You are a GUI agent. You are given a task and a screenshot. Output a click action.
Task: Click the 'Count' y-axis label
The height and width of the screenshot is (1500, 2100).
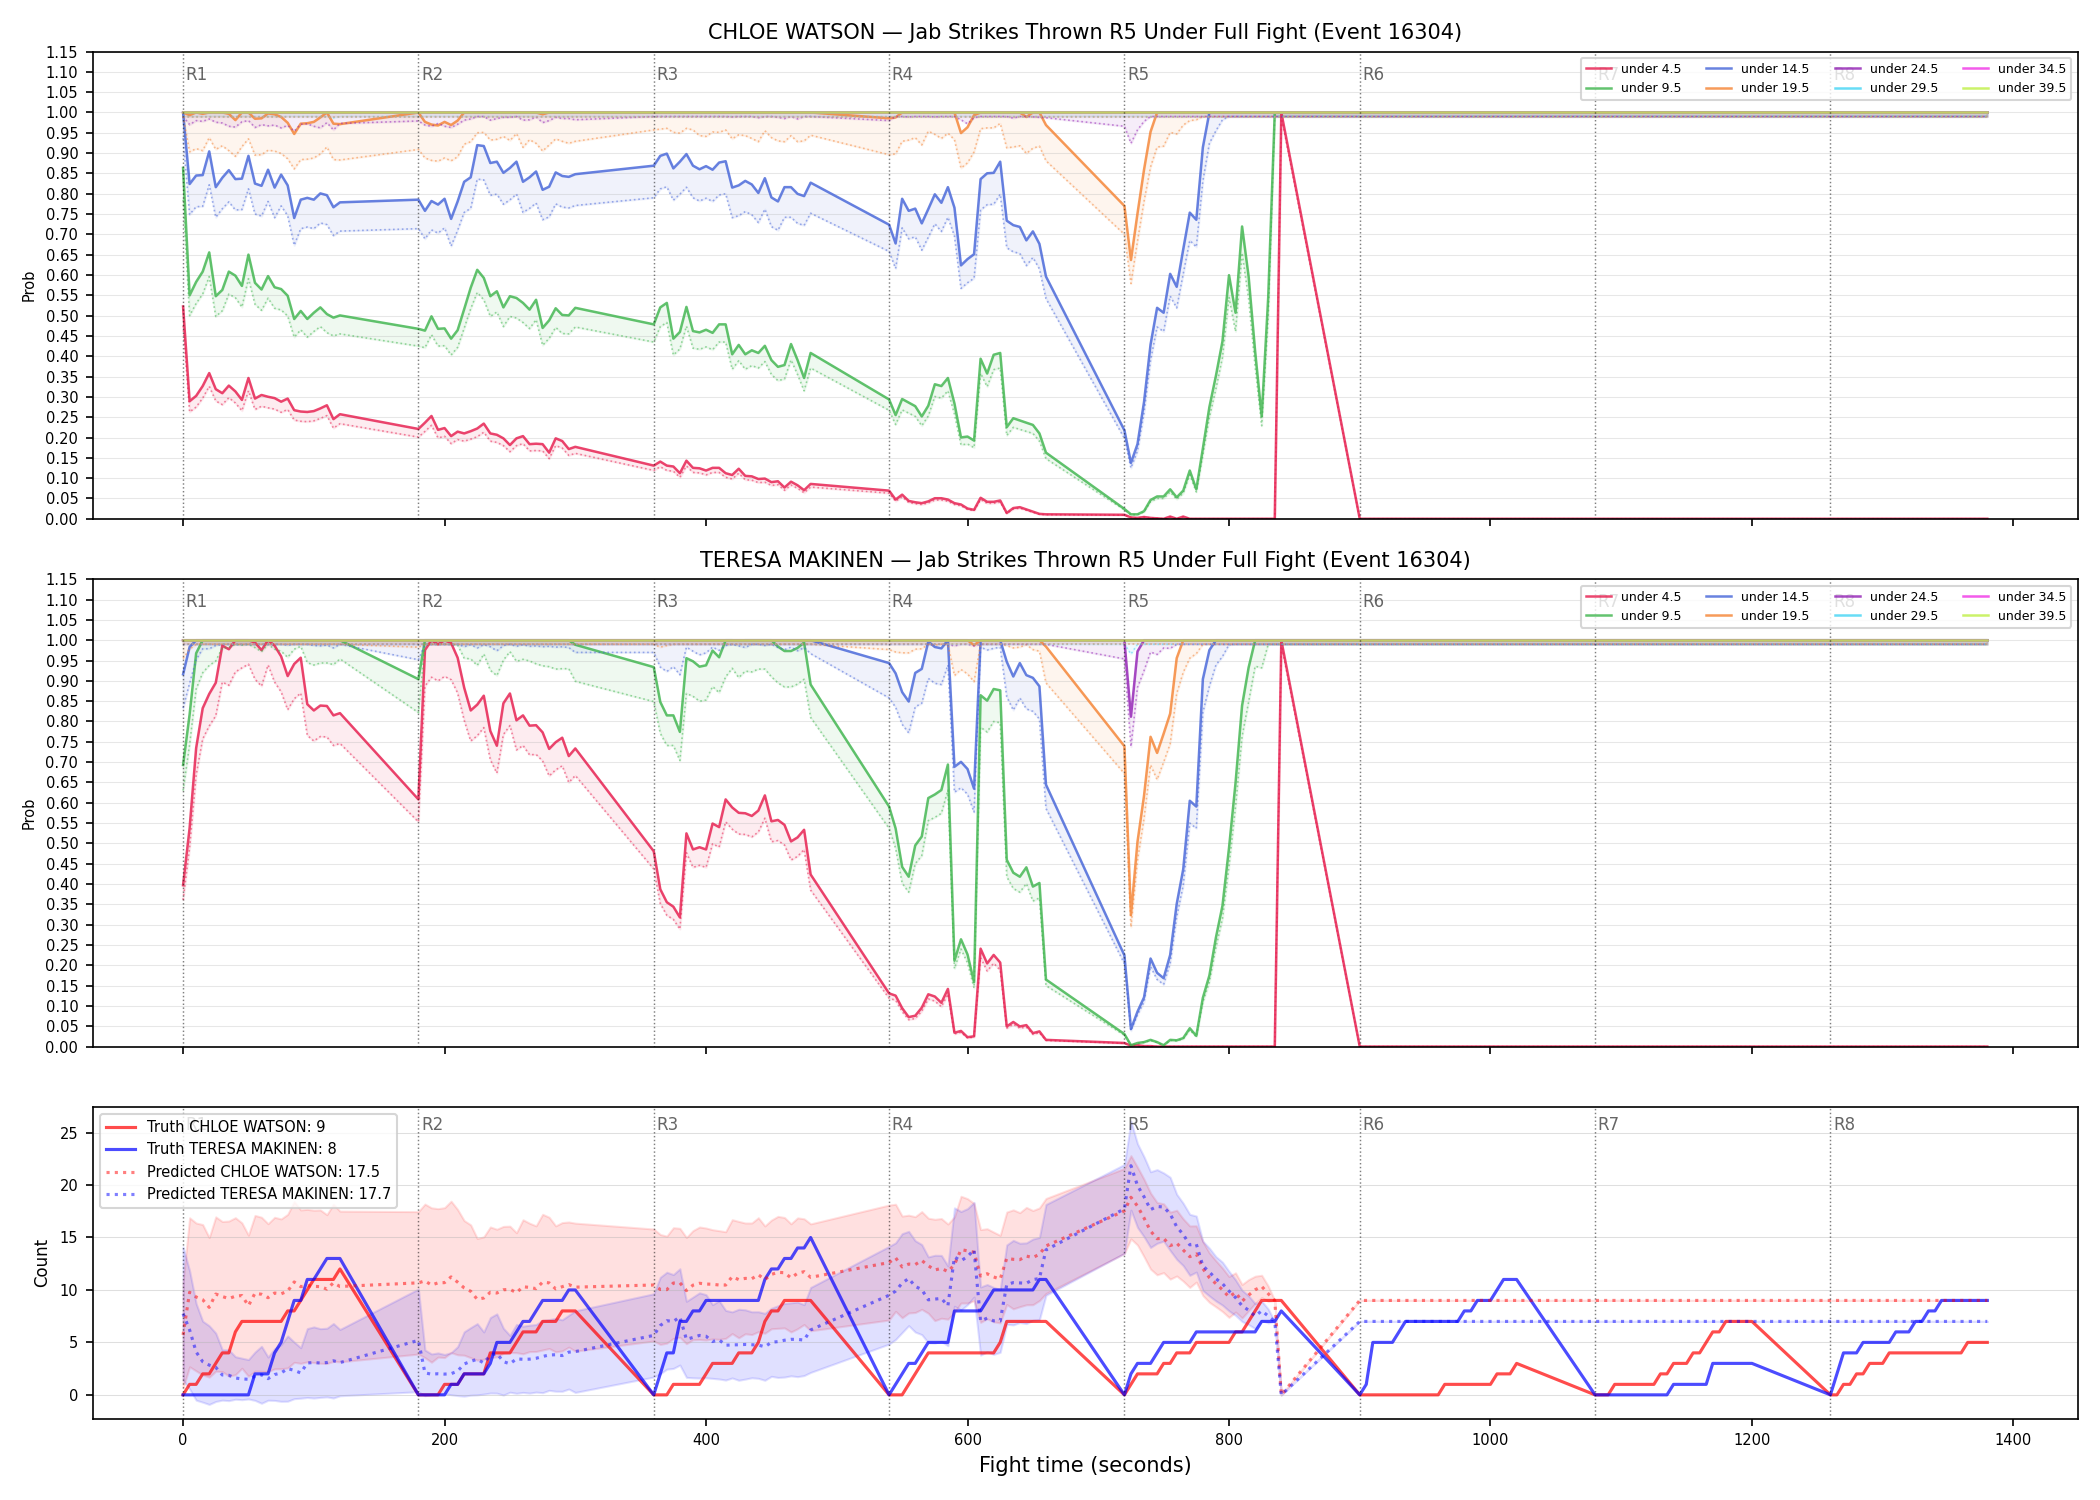pyautogui.click(x=41, y=1263)
